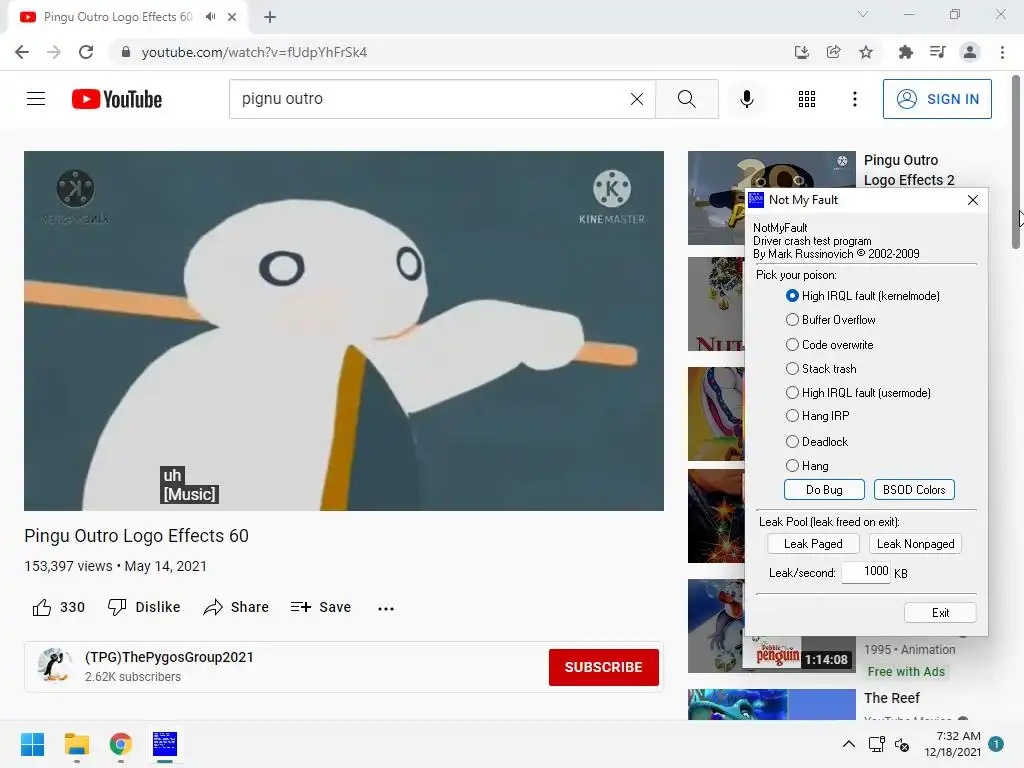1024x768 pixels.
Task: Open YouTube settings three dots
Action: 855,99
